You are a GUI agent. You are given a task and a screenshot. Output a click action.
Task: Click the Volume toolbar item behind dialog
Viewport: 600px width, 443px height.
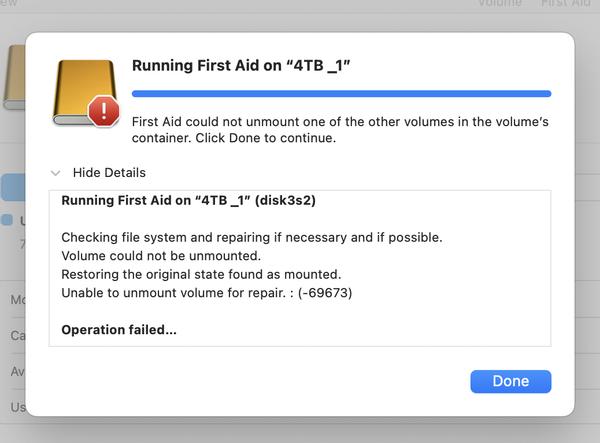(499, 4)
